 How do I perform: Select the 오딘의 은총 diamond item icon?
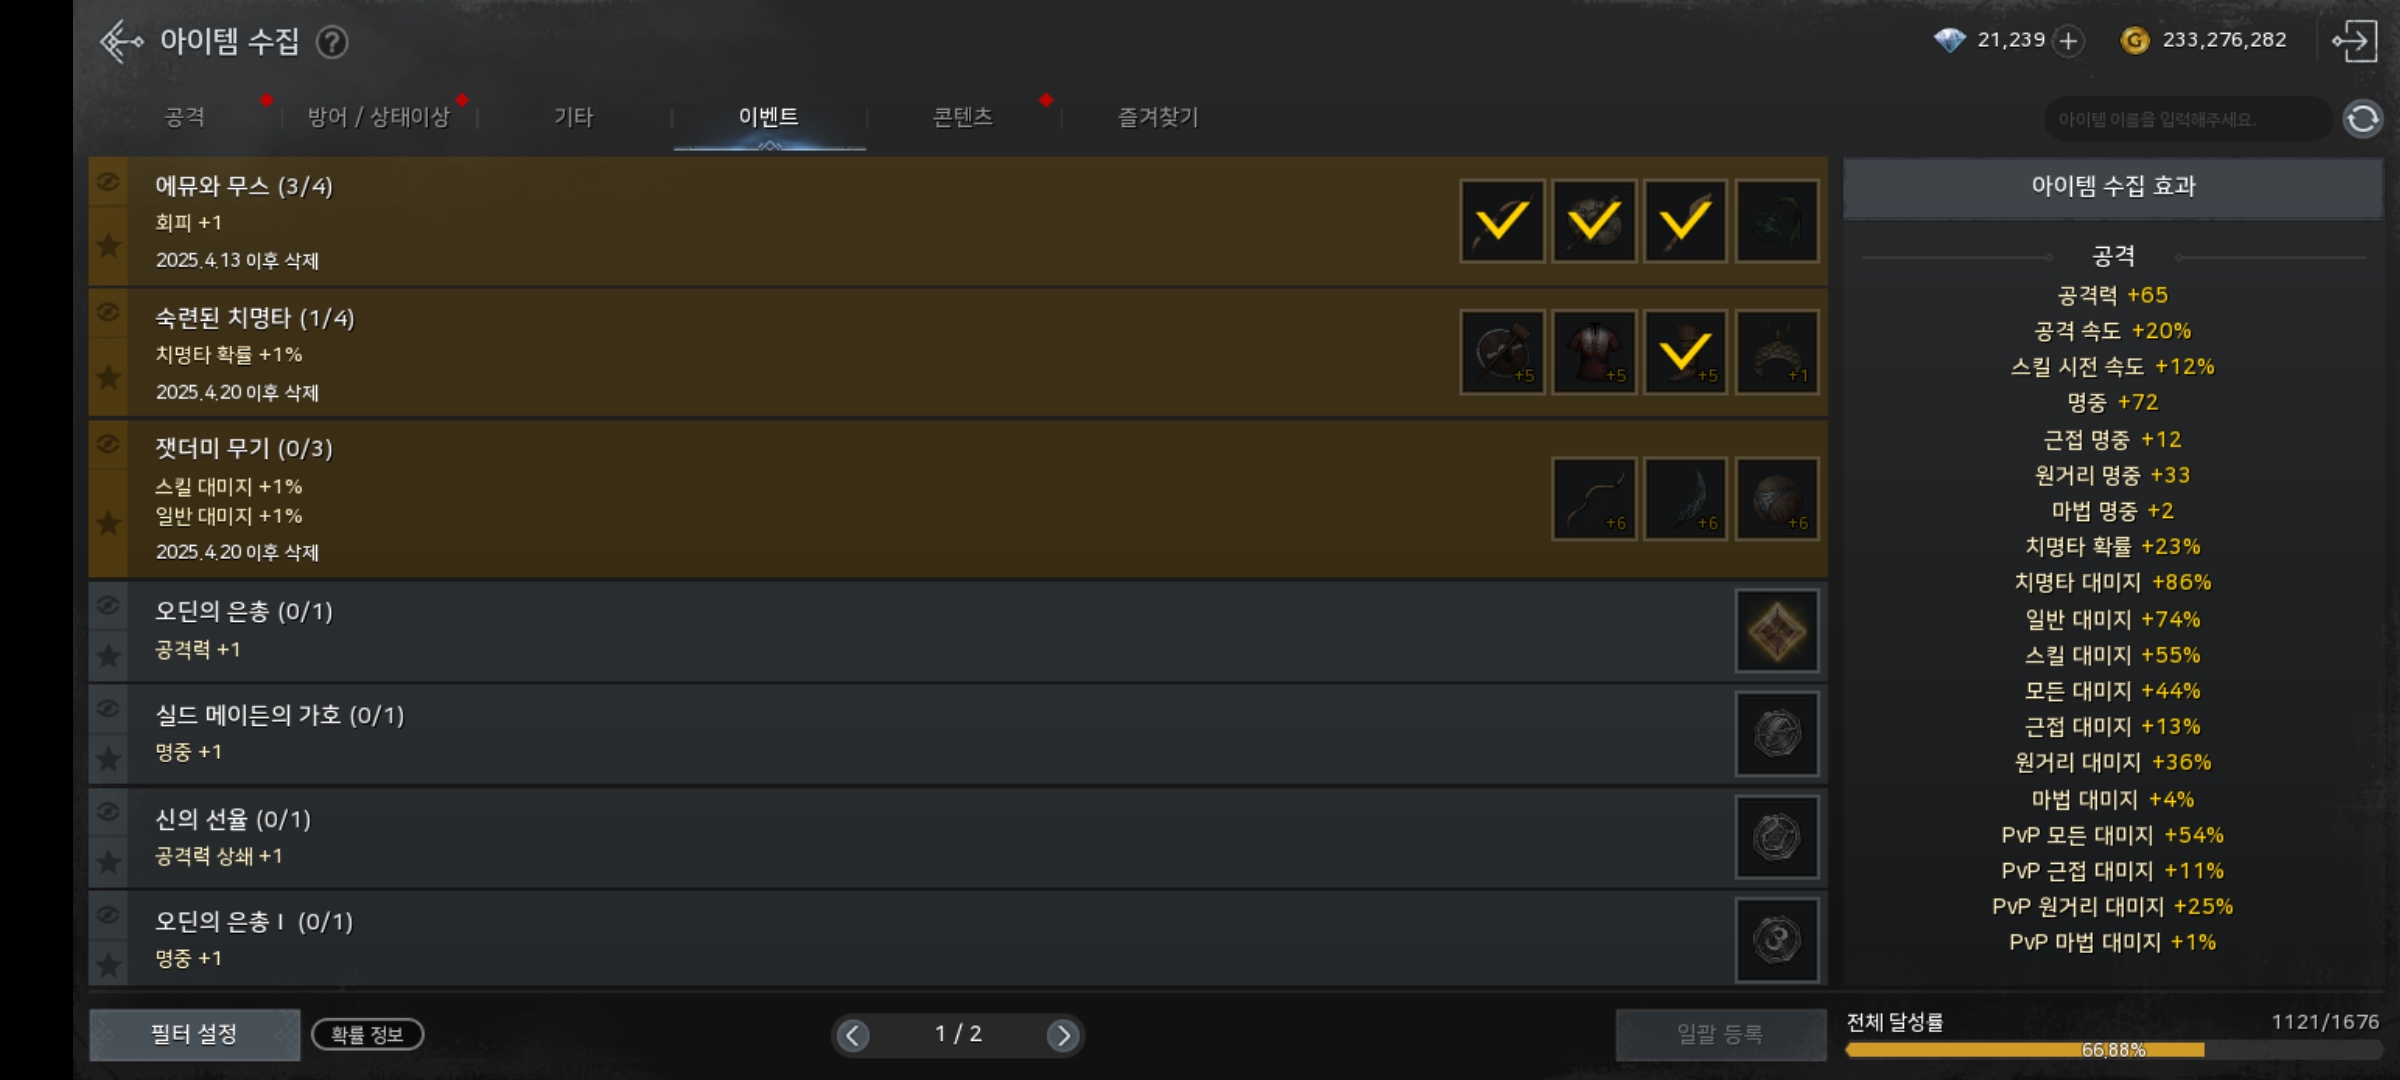(1776, 631)
